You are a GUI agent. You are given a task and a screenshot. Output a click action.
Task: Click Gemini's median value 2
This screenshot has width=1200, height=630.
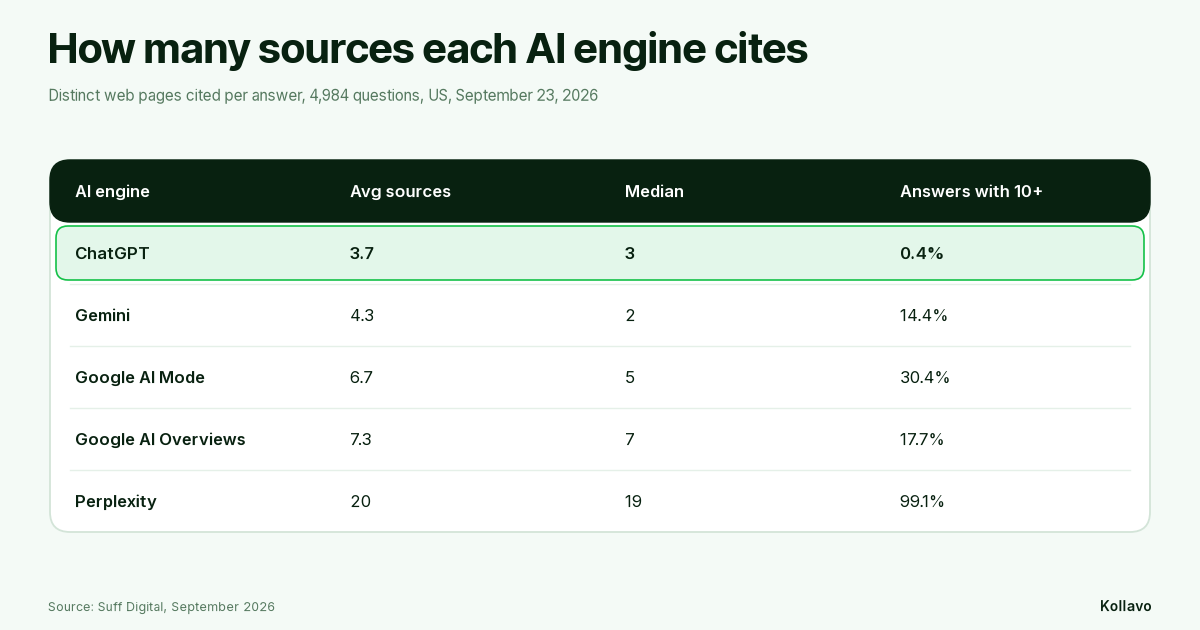click(x=630, y=315)
